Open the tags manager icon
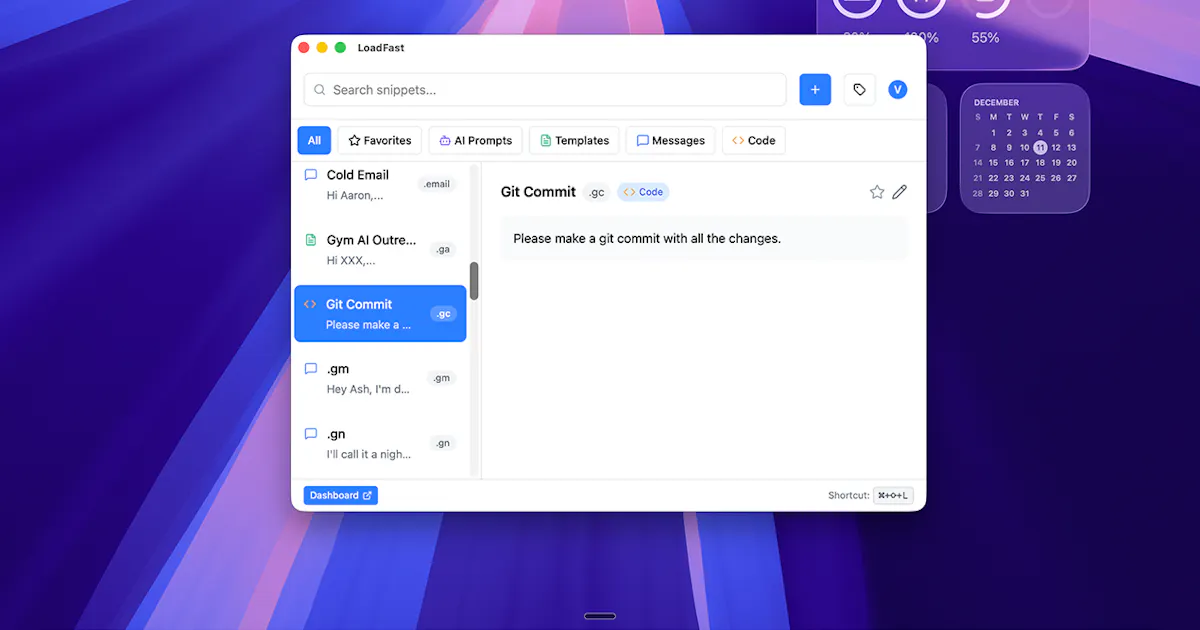This screenshot has height=630, width=1200. point(859,90)
